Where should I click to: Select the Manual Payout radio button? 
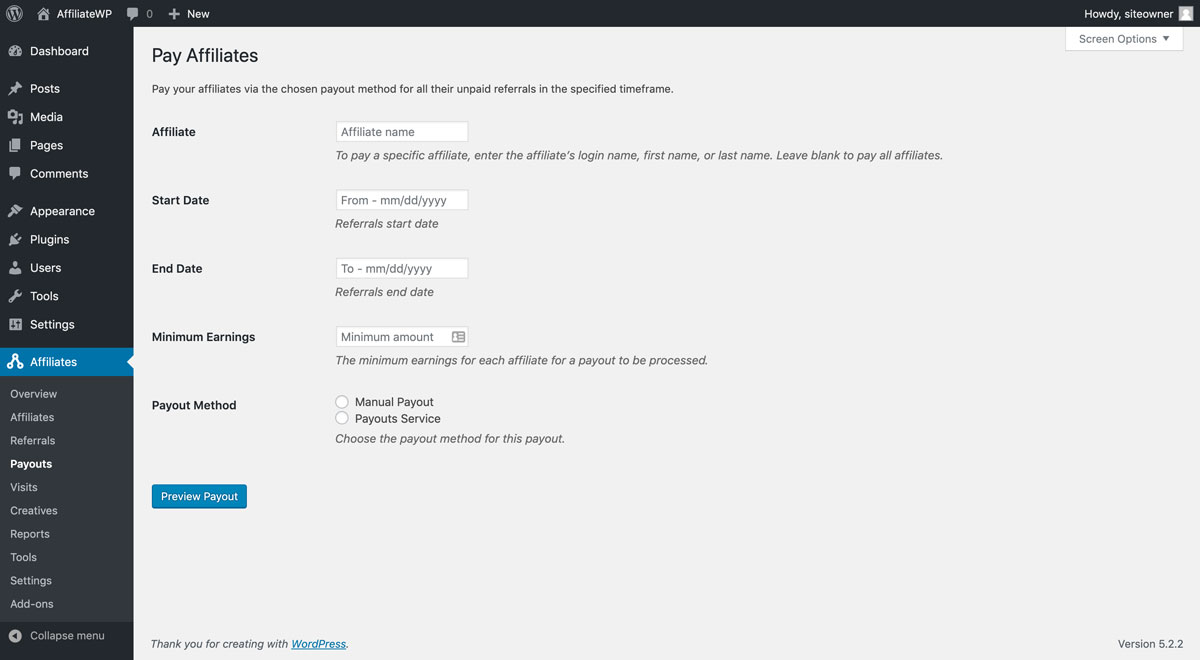pyautogui.click(x=342, y=402)
